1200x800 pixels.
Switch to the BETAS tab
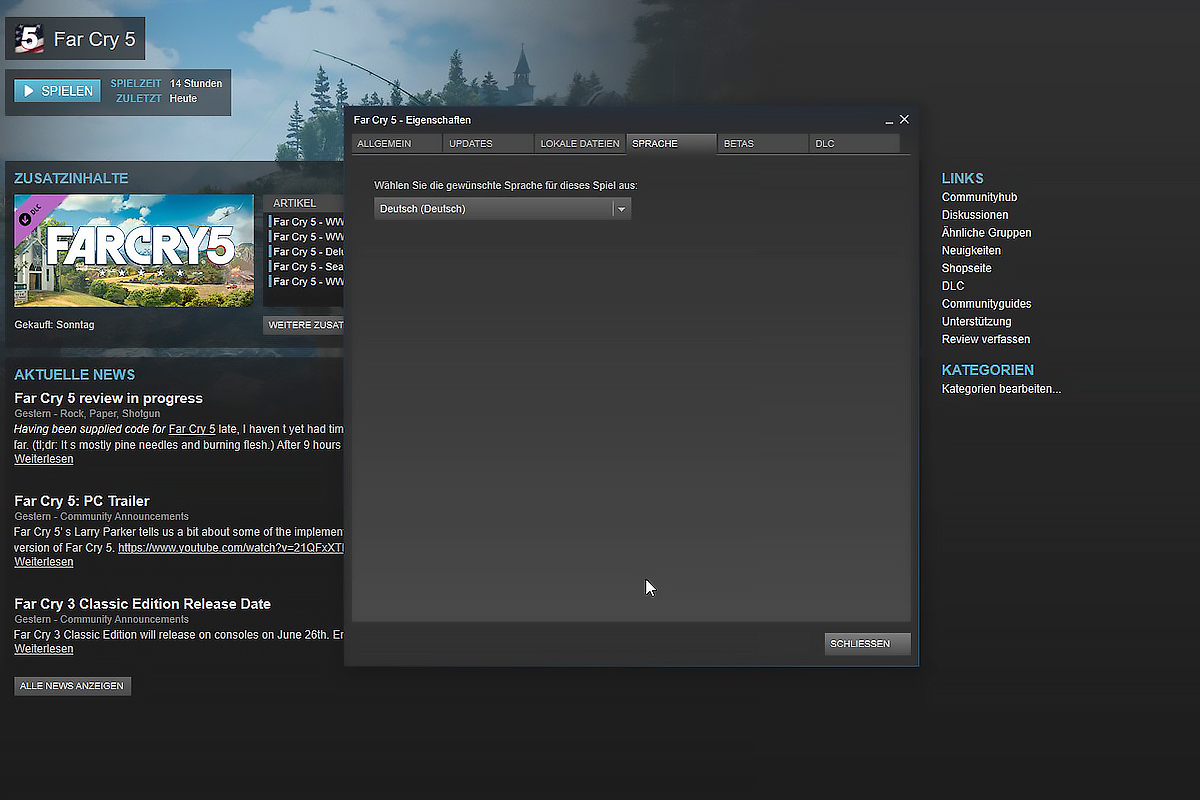tap(763, 144)
